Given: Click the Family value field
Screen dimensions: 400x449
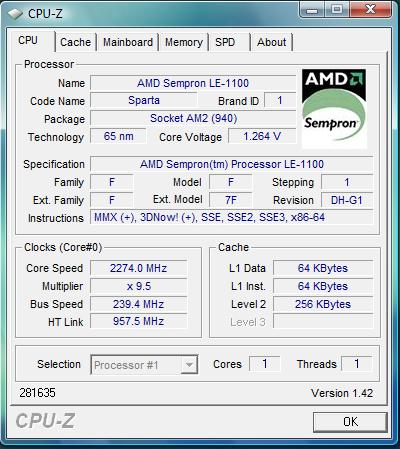Looking at the screenshot, I should coord(112,182).
